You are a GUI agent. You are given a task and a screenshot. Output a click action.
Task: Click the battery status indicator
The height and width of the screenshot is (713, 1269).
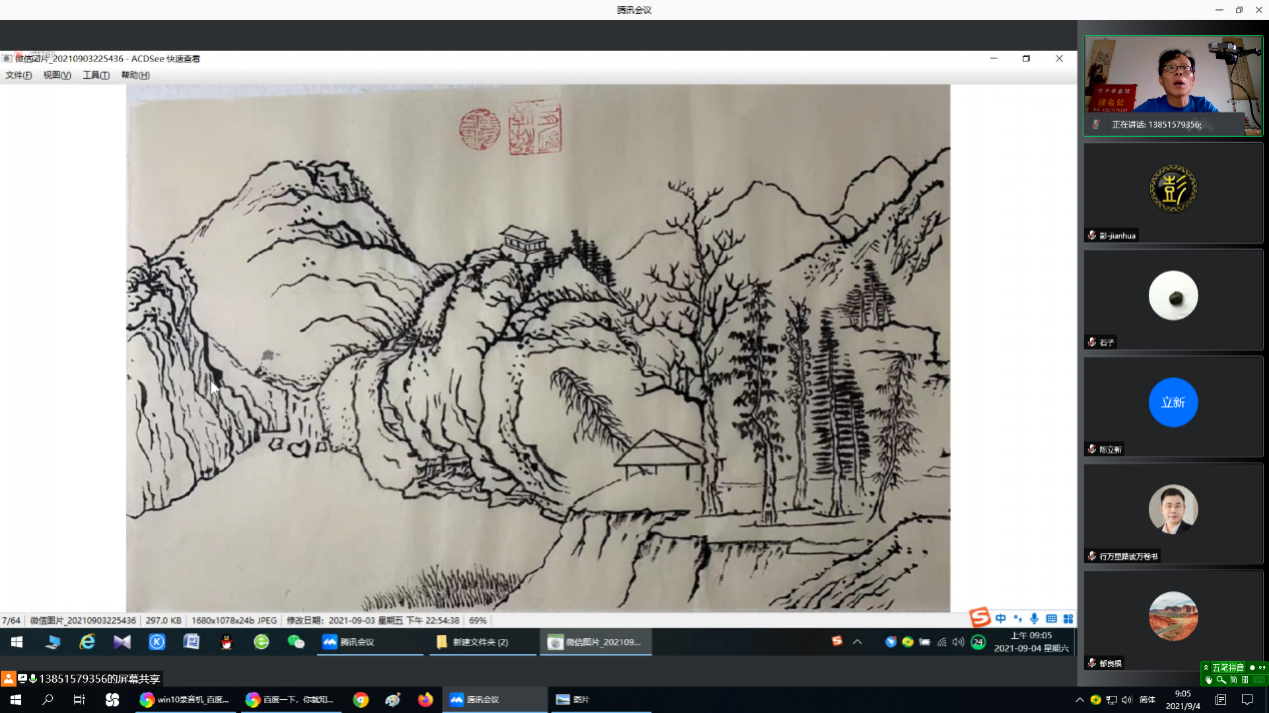[925, 642]
